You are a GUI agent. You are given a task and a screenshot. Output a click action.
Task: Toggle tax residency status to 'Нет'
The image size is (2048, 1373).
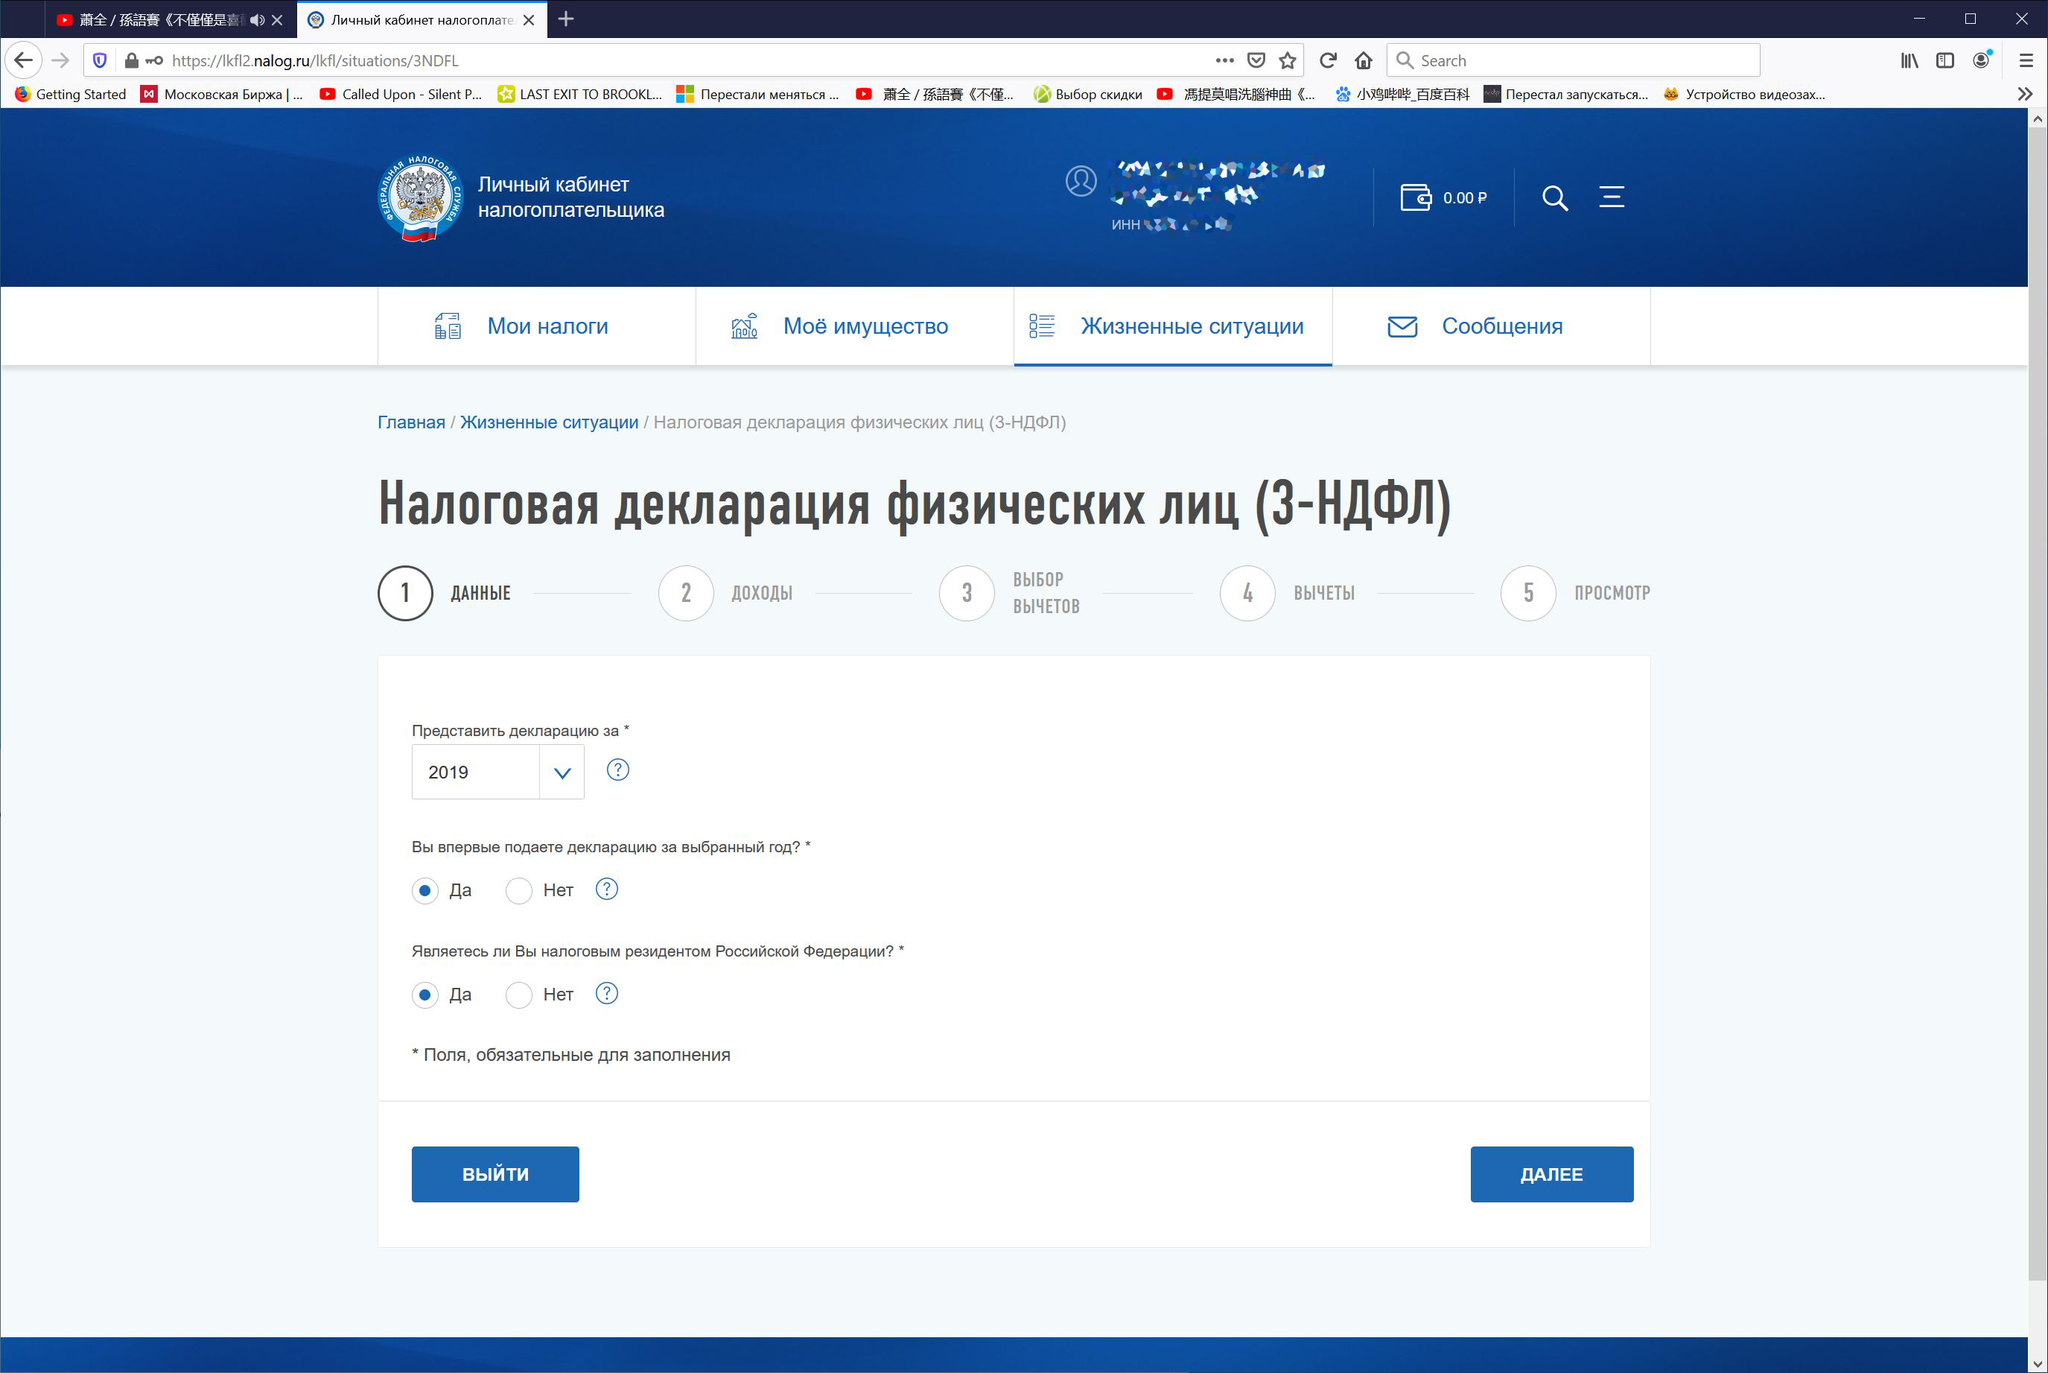pyautogui.click(x=519, y=993)
